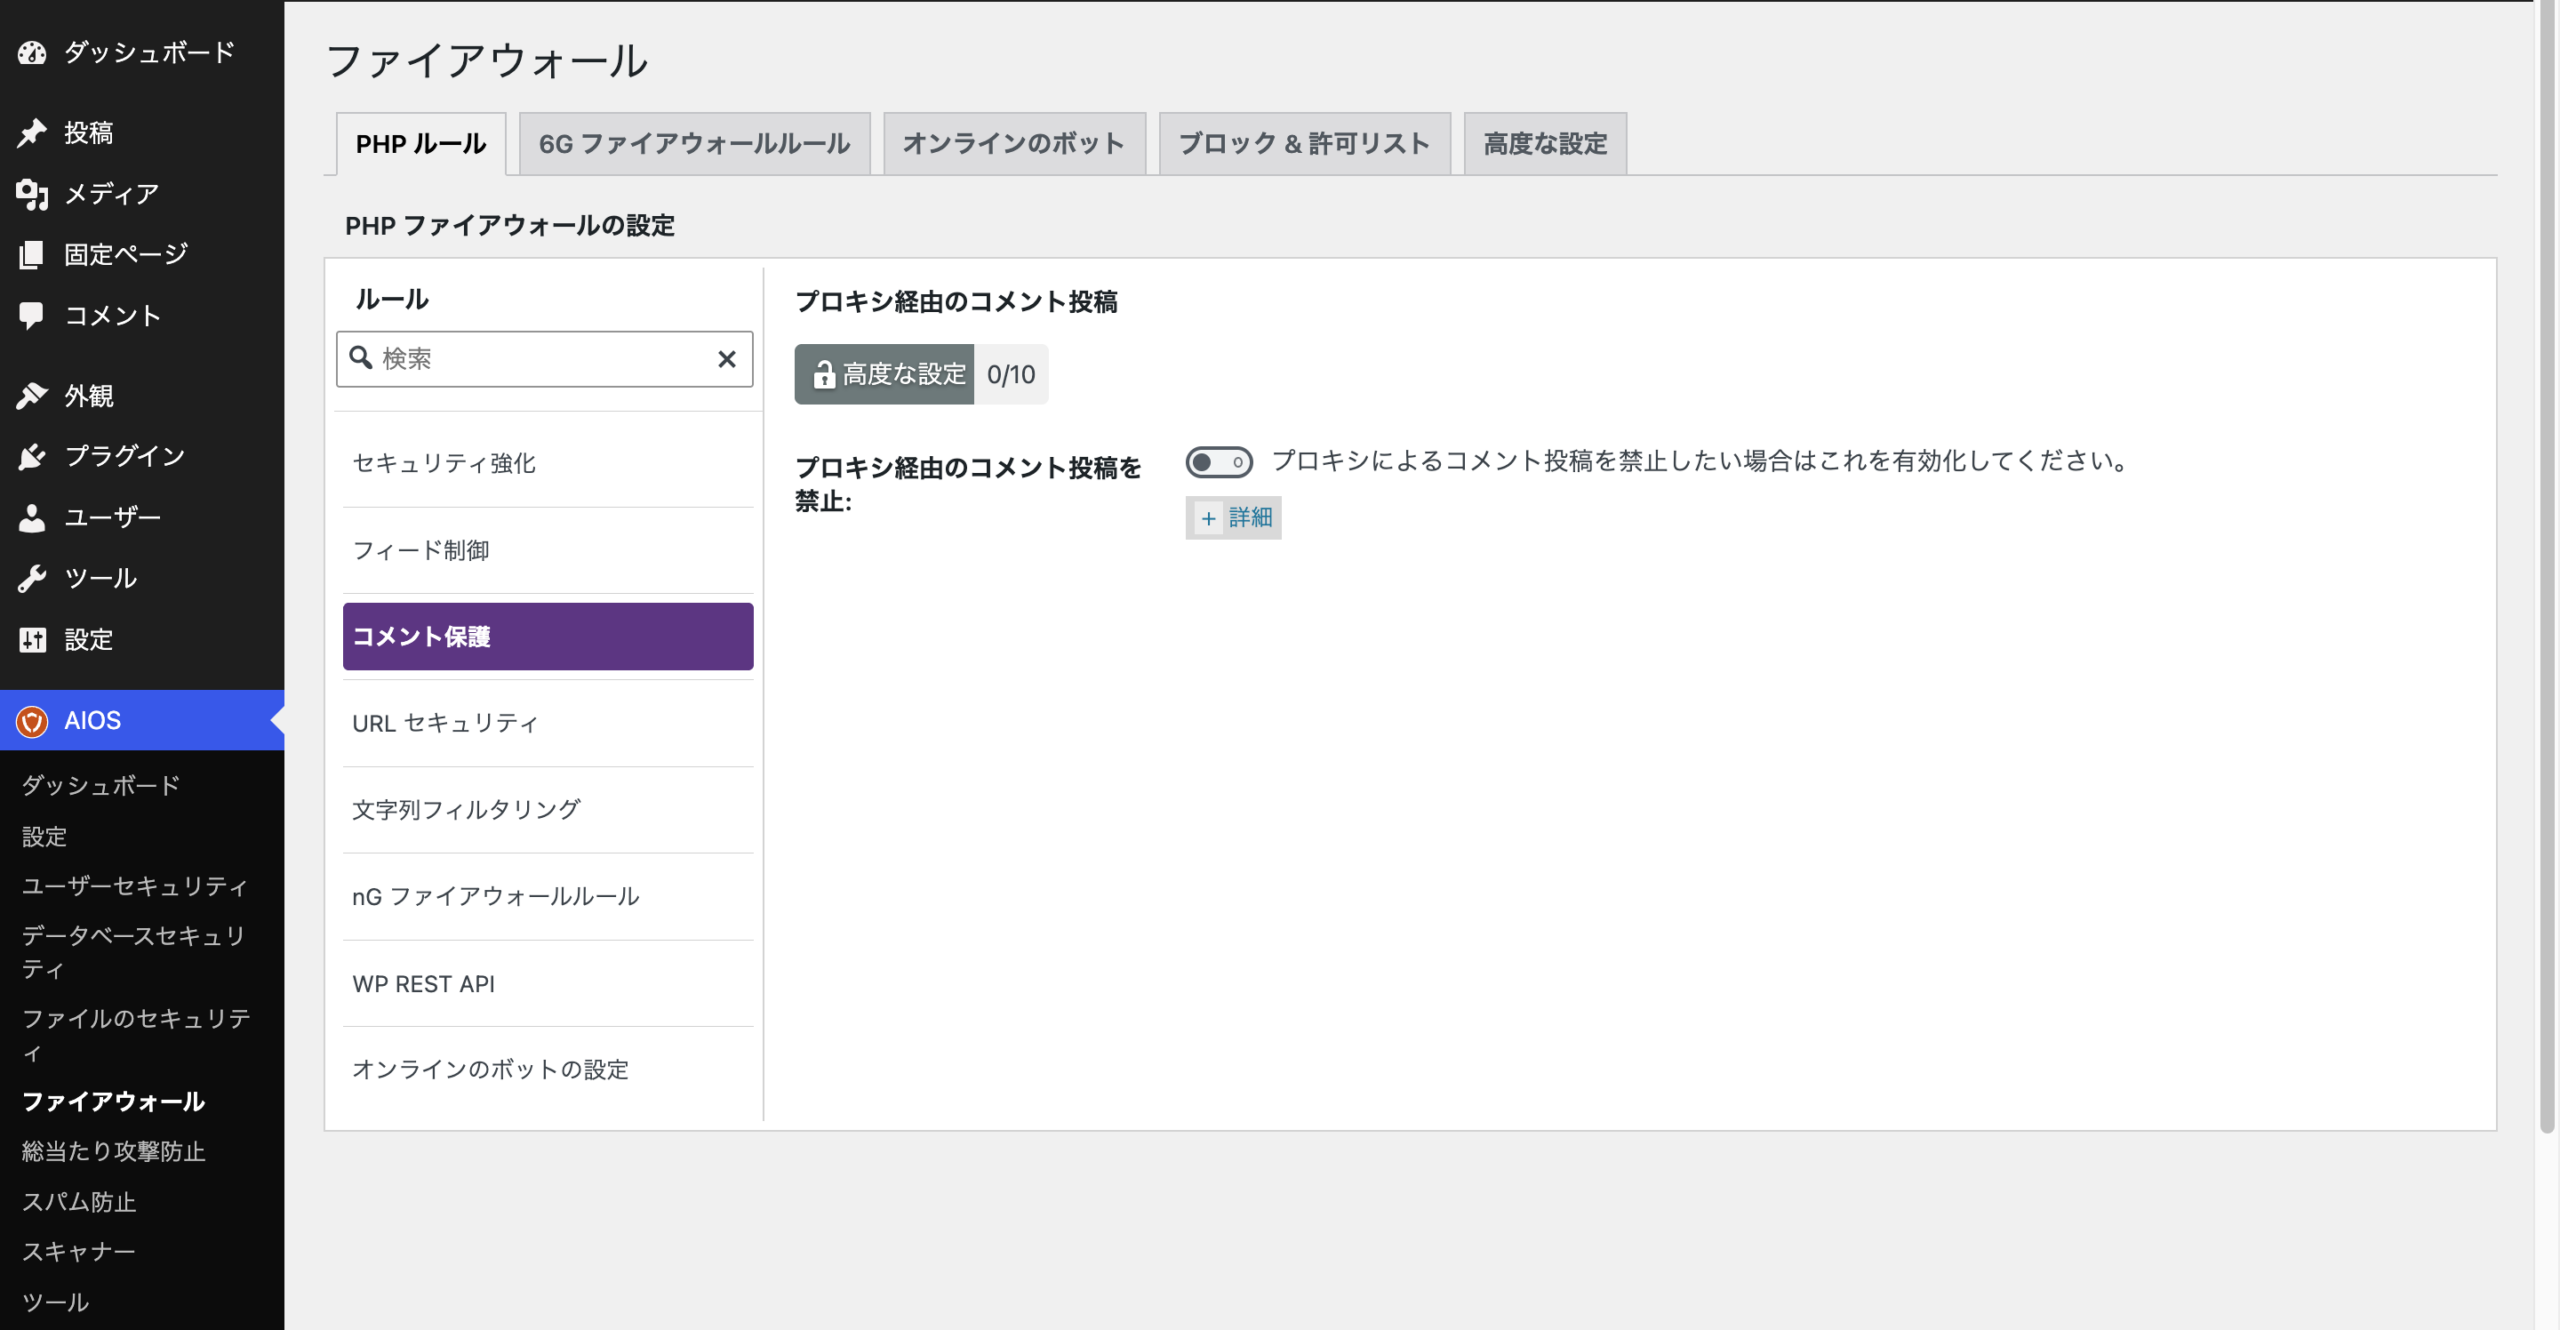Click the 0/10 security score badge

(1011, 374)
